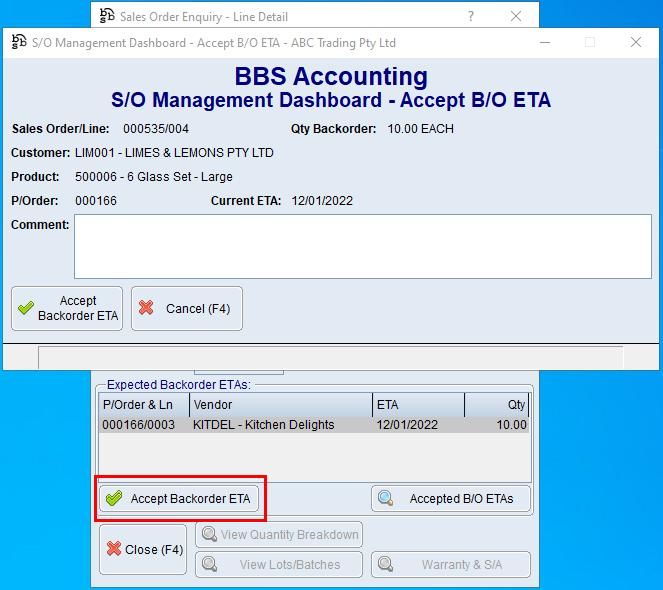Click the app icon in Sales Order Enquiry title bar
The height and width of the screenshot is (590, 663).
[107, 16]
